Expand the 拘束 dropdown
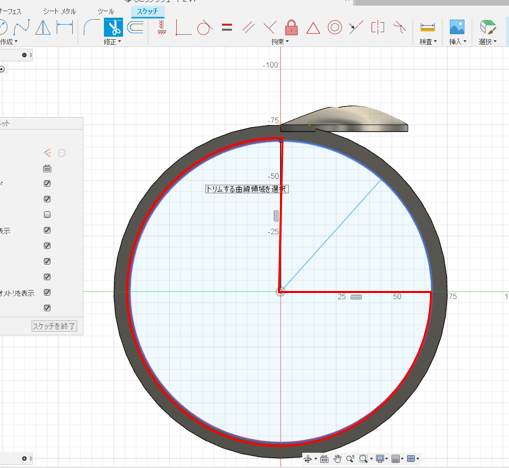The width and height of the screenshot is (509, 468). pyautogui.click(x=280, y=42)
